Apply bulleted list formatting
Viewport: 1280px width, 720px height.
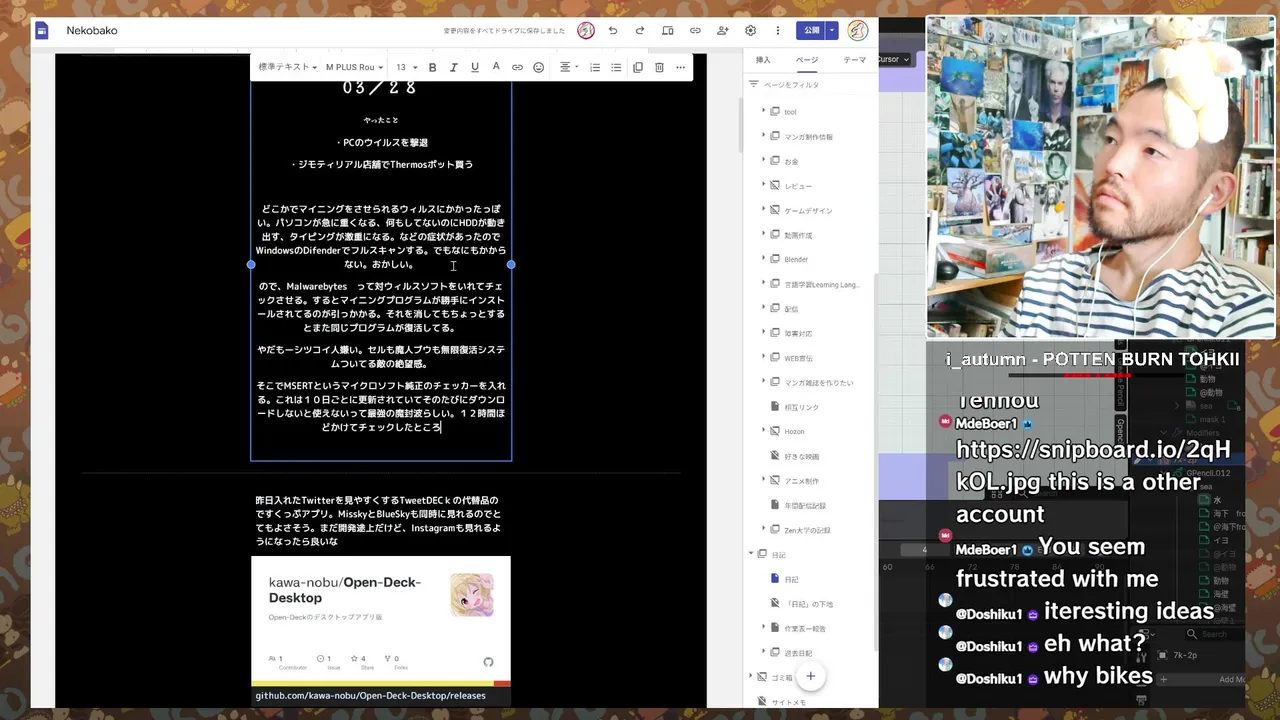pos(616,67)
